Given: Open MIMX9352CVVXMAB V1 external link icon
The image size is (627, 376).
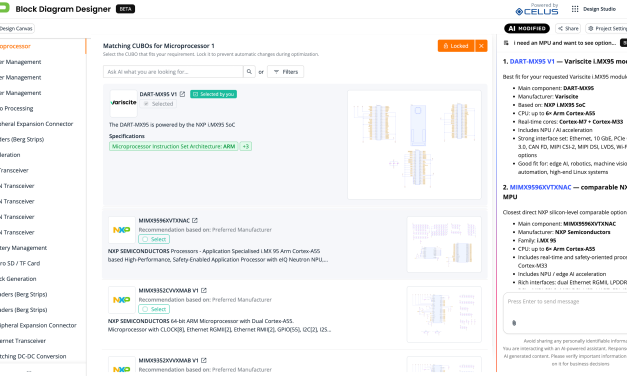Looking at the screenshot, I should (204, 290).
